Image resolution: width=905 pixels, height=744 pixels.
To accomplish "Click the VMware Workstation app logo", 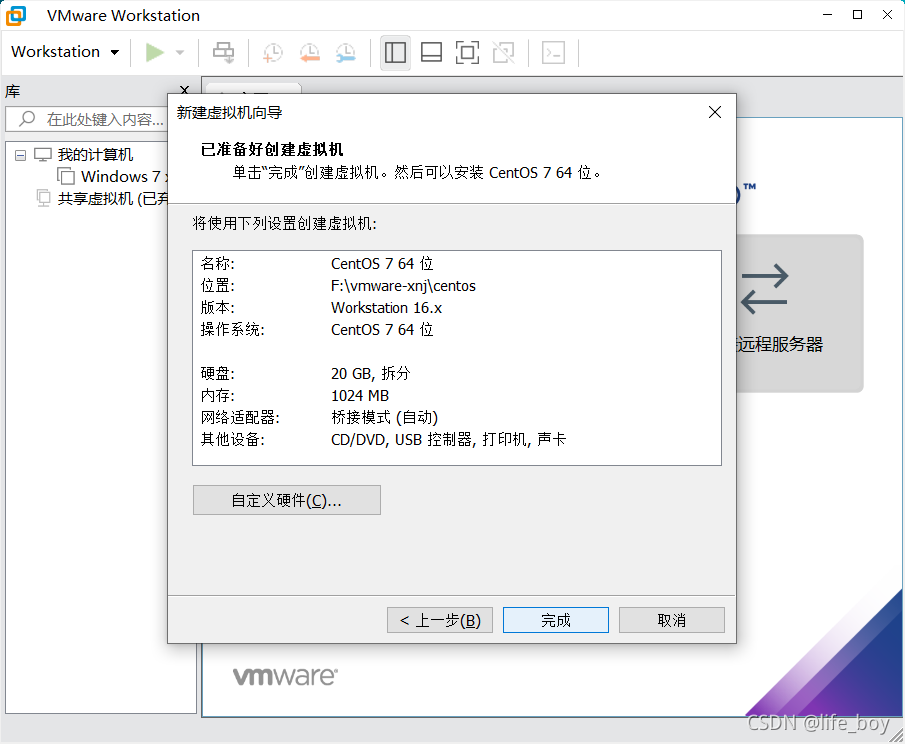I will tap(16, 16).
